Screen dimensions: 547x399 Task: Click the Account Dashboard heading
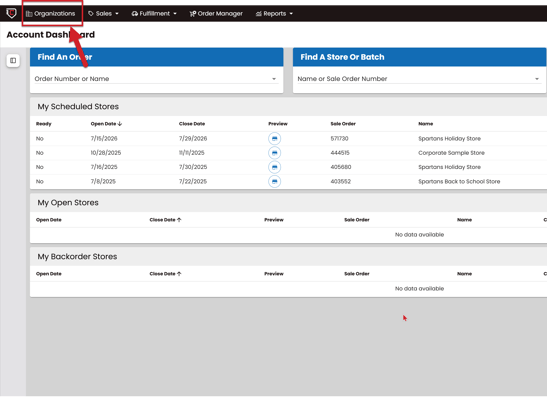point(51,35)
